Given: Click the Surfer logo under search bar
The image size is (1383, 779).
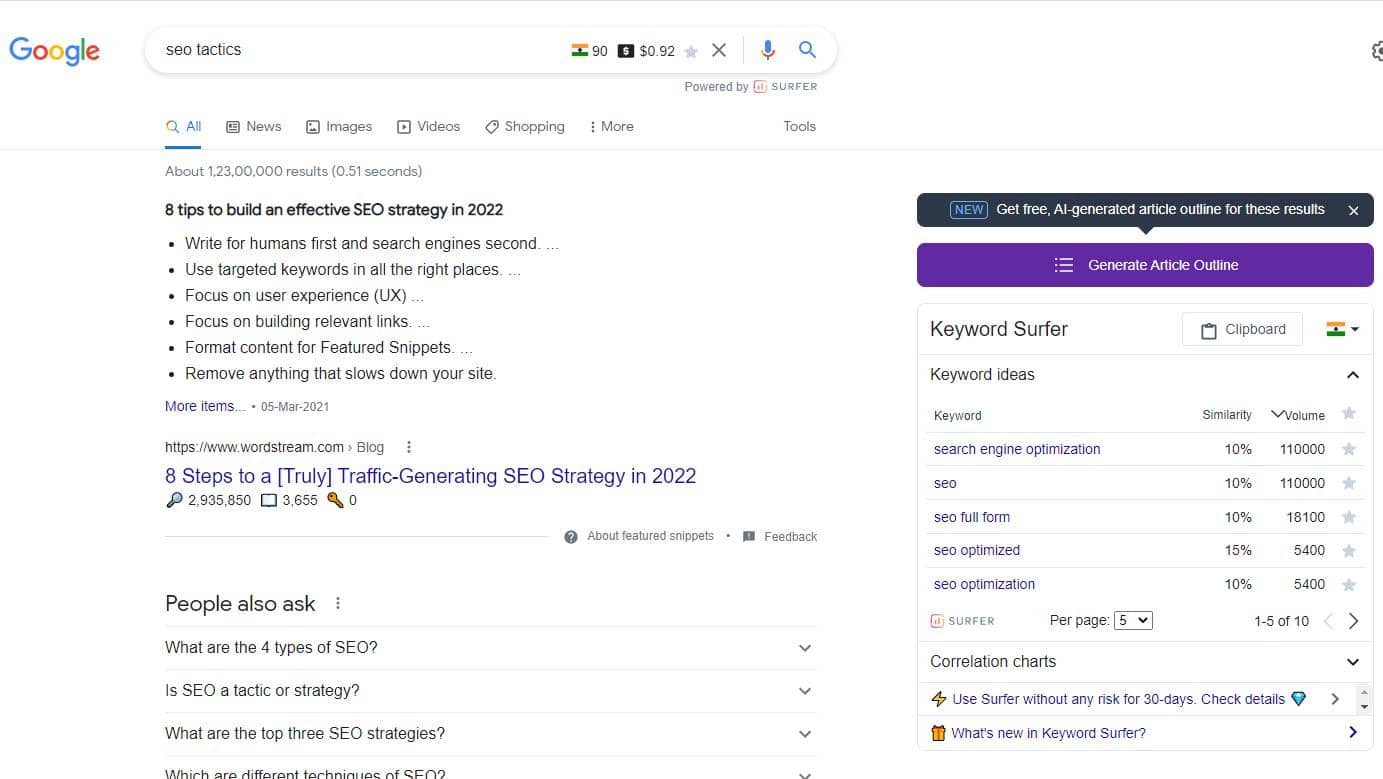Looking at the screenshot, I should pyautogui.click(x=785, y=87).
